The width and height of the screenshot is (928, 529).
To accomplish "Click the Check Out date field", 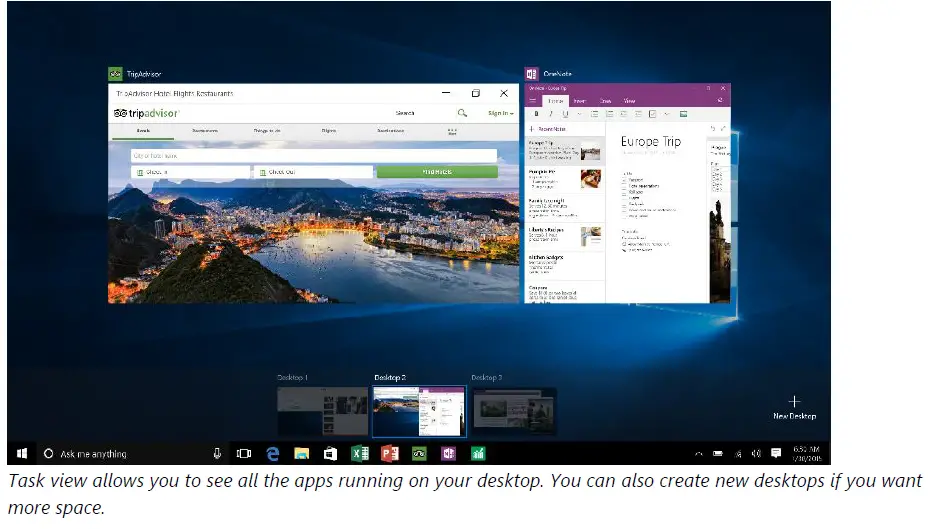I will tap(313, 172).
